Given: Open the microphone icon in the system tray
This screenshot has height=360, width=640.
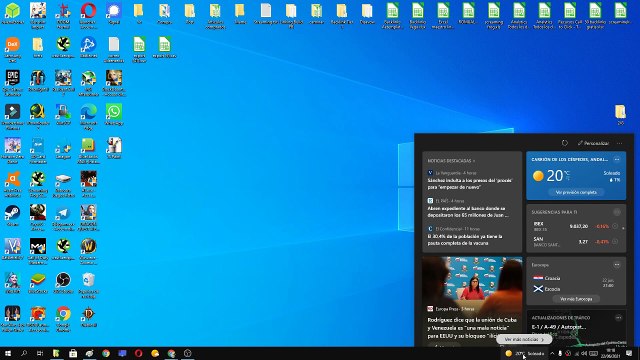Looking at the screenshot, I should coord(560,353).
